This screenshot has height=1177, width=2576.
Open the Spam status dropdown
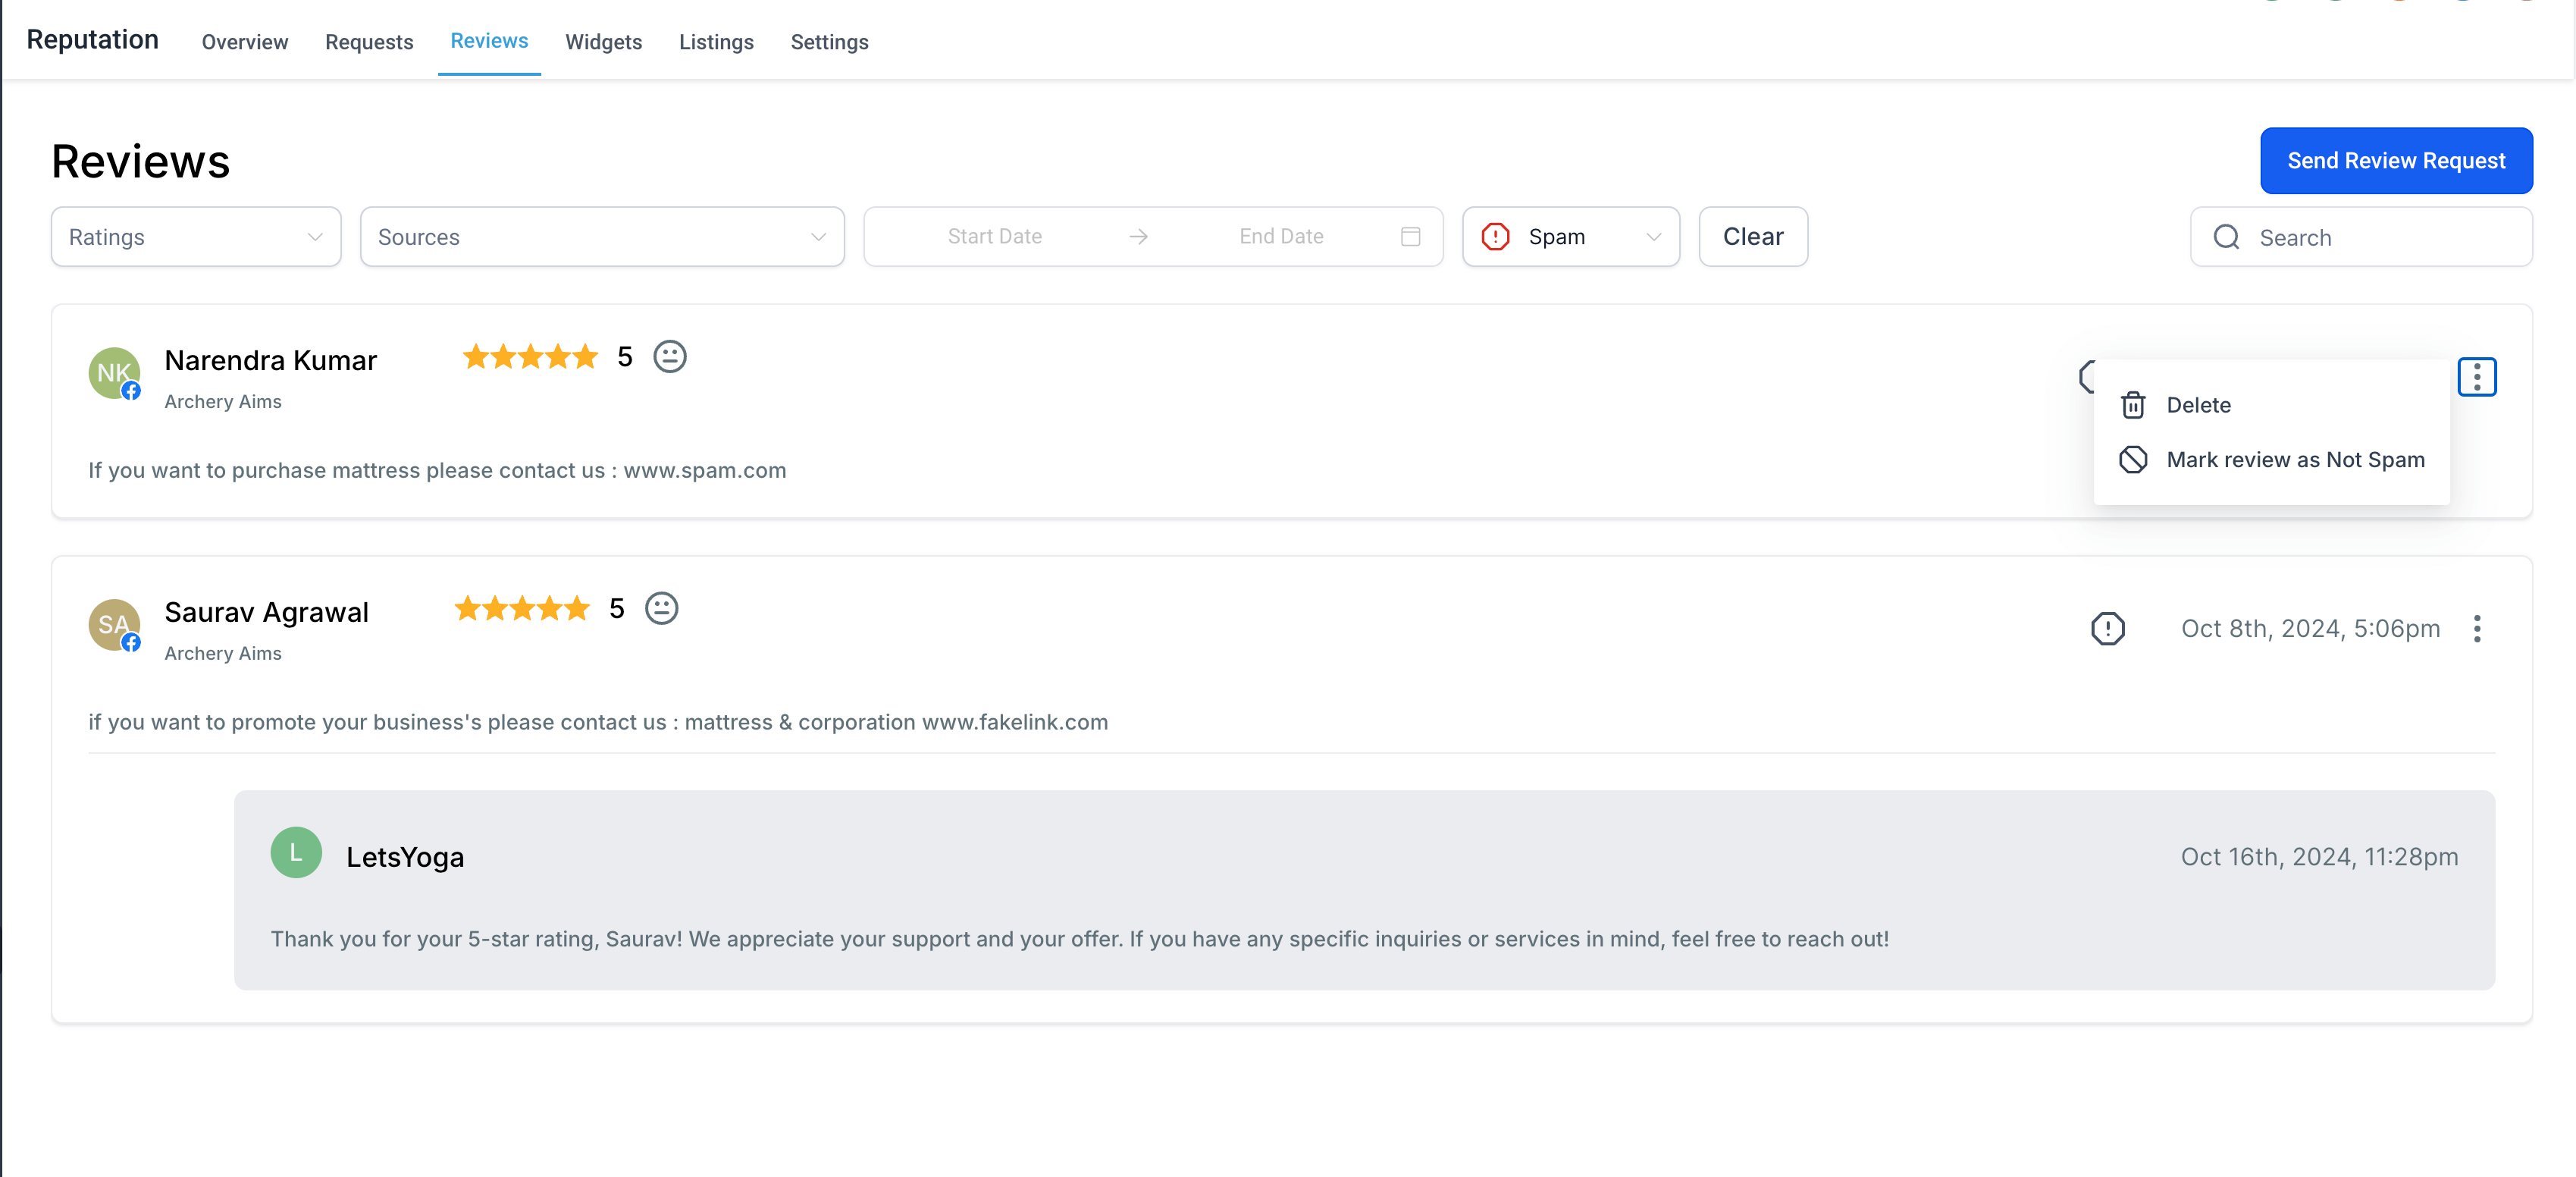coord(1570,237)
